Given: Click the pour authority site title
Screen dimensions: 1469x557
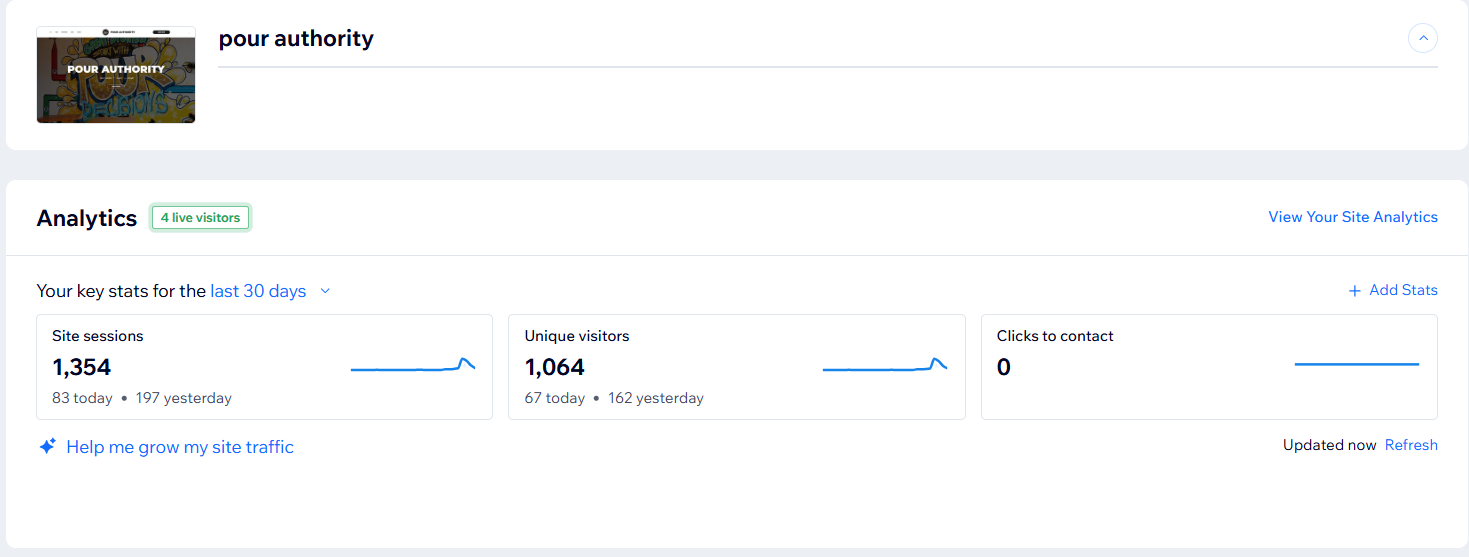Looking at the screenshot, I should click(296, 39).
